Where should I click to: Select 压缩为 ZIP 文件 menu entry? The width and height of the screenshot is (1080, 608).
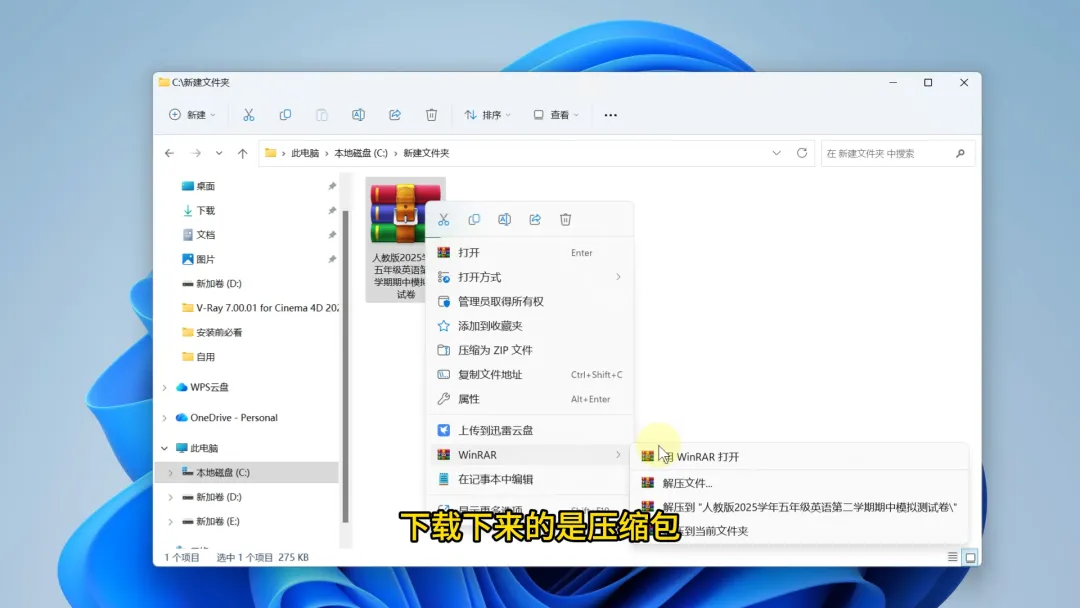530,350
